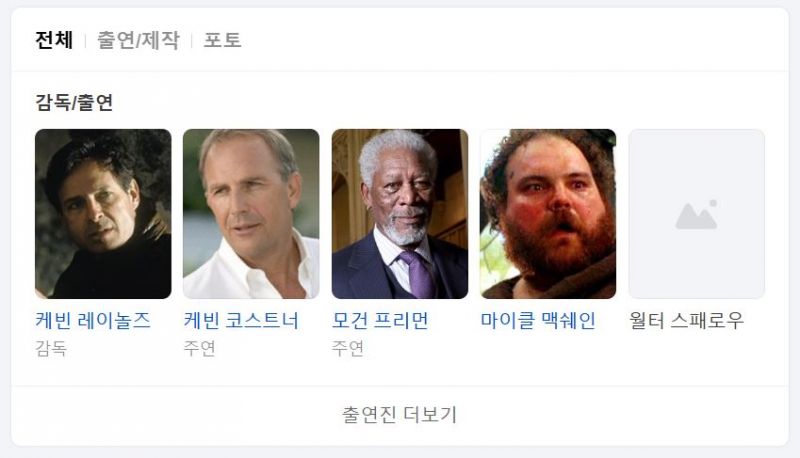The image size is (800, 458).
Task: Click the divider between 출연/제작 and 포토
Action: click(x=191, y=41)
